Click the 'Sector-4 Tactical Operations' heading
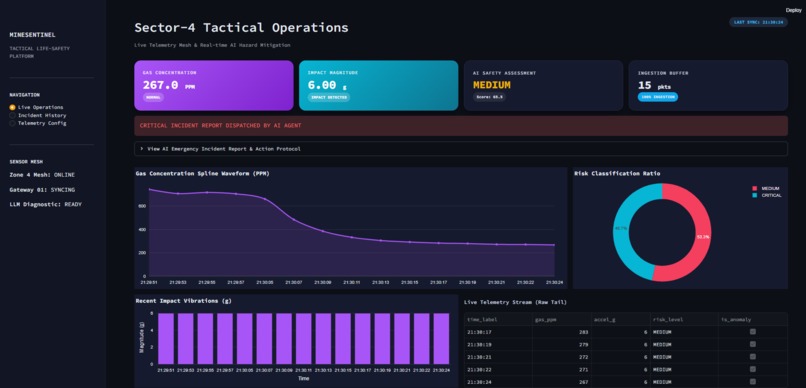Image resolution: width=806 pixels, height=388 pixels. (241, 27)
